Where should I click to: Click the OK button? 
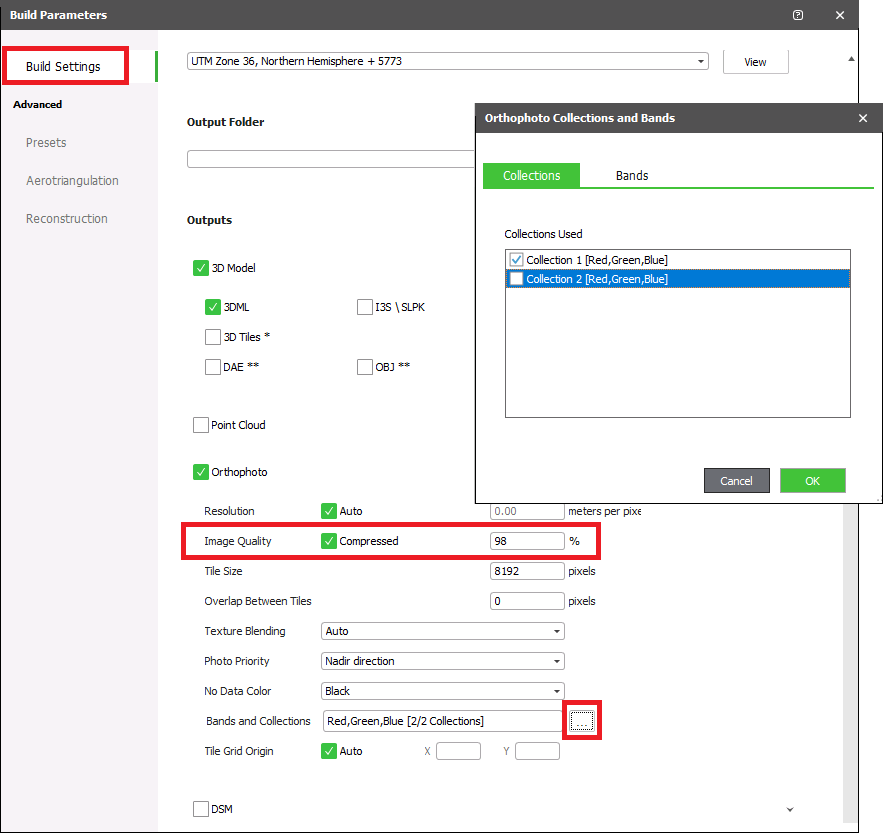(x=812, y=481)
